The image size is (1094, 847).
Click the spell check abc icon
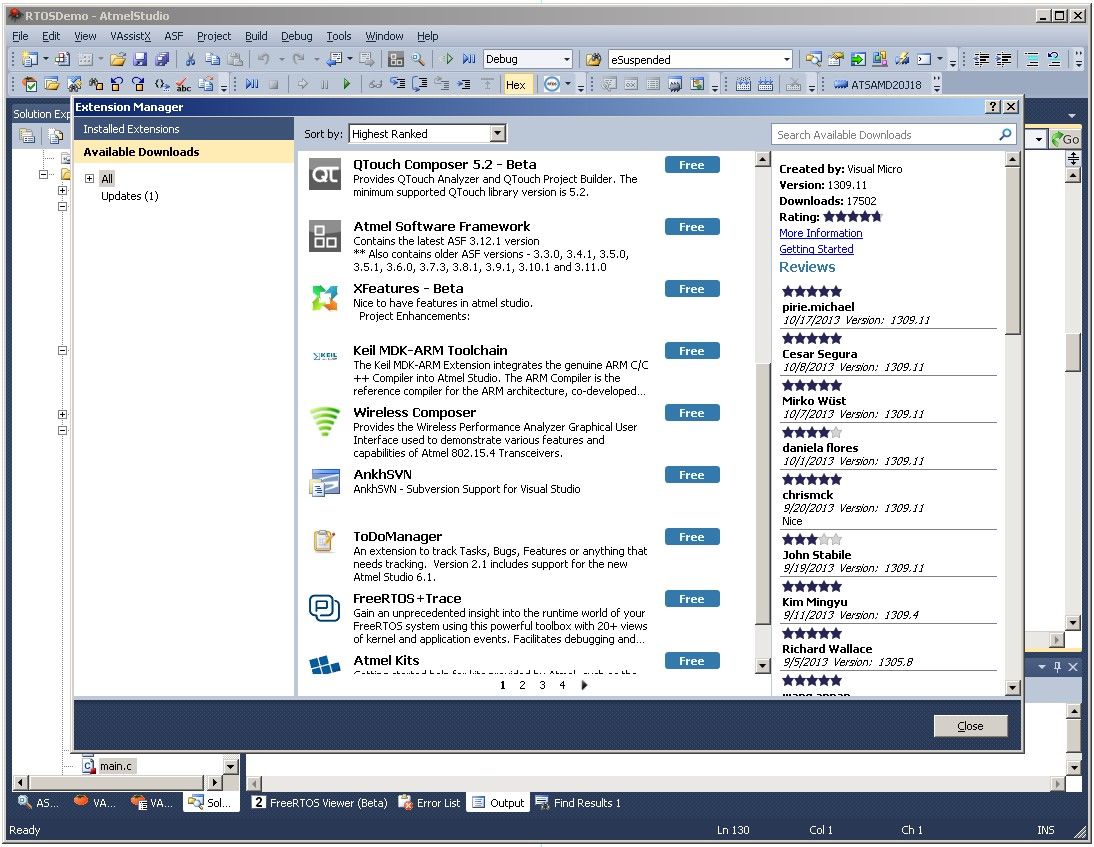[x=183, y=84]
